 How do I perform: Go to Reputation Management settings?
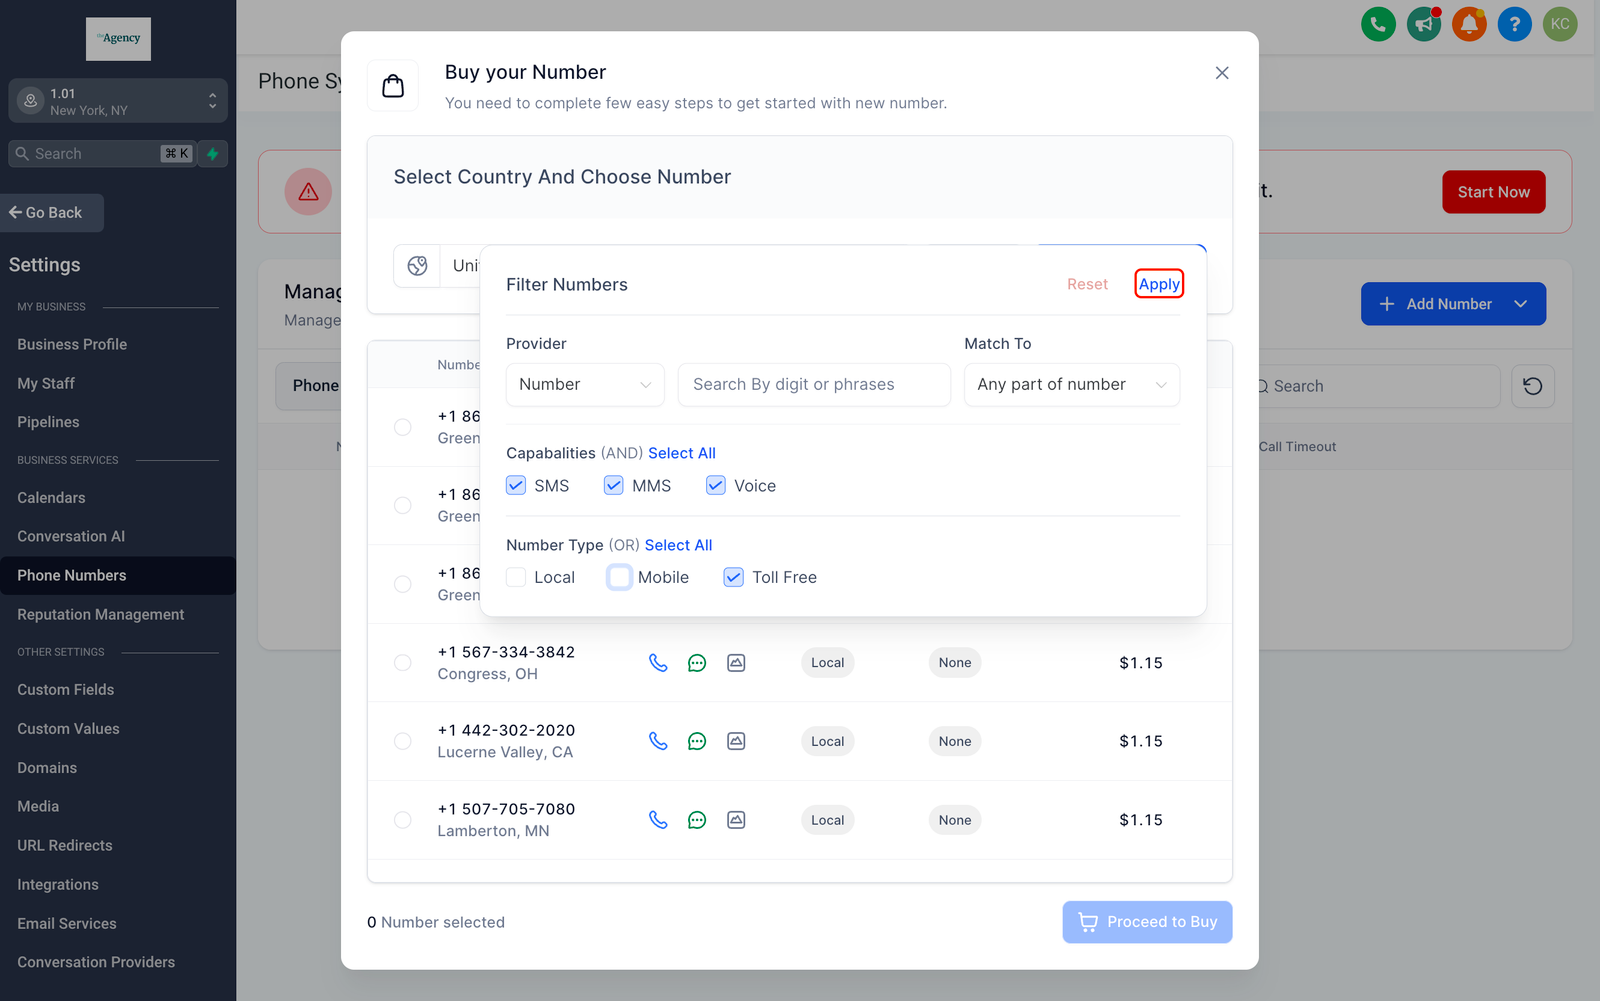100,614
